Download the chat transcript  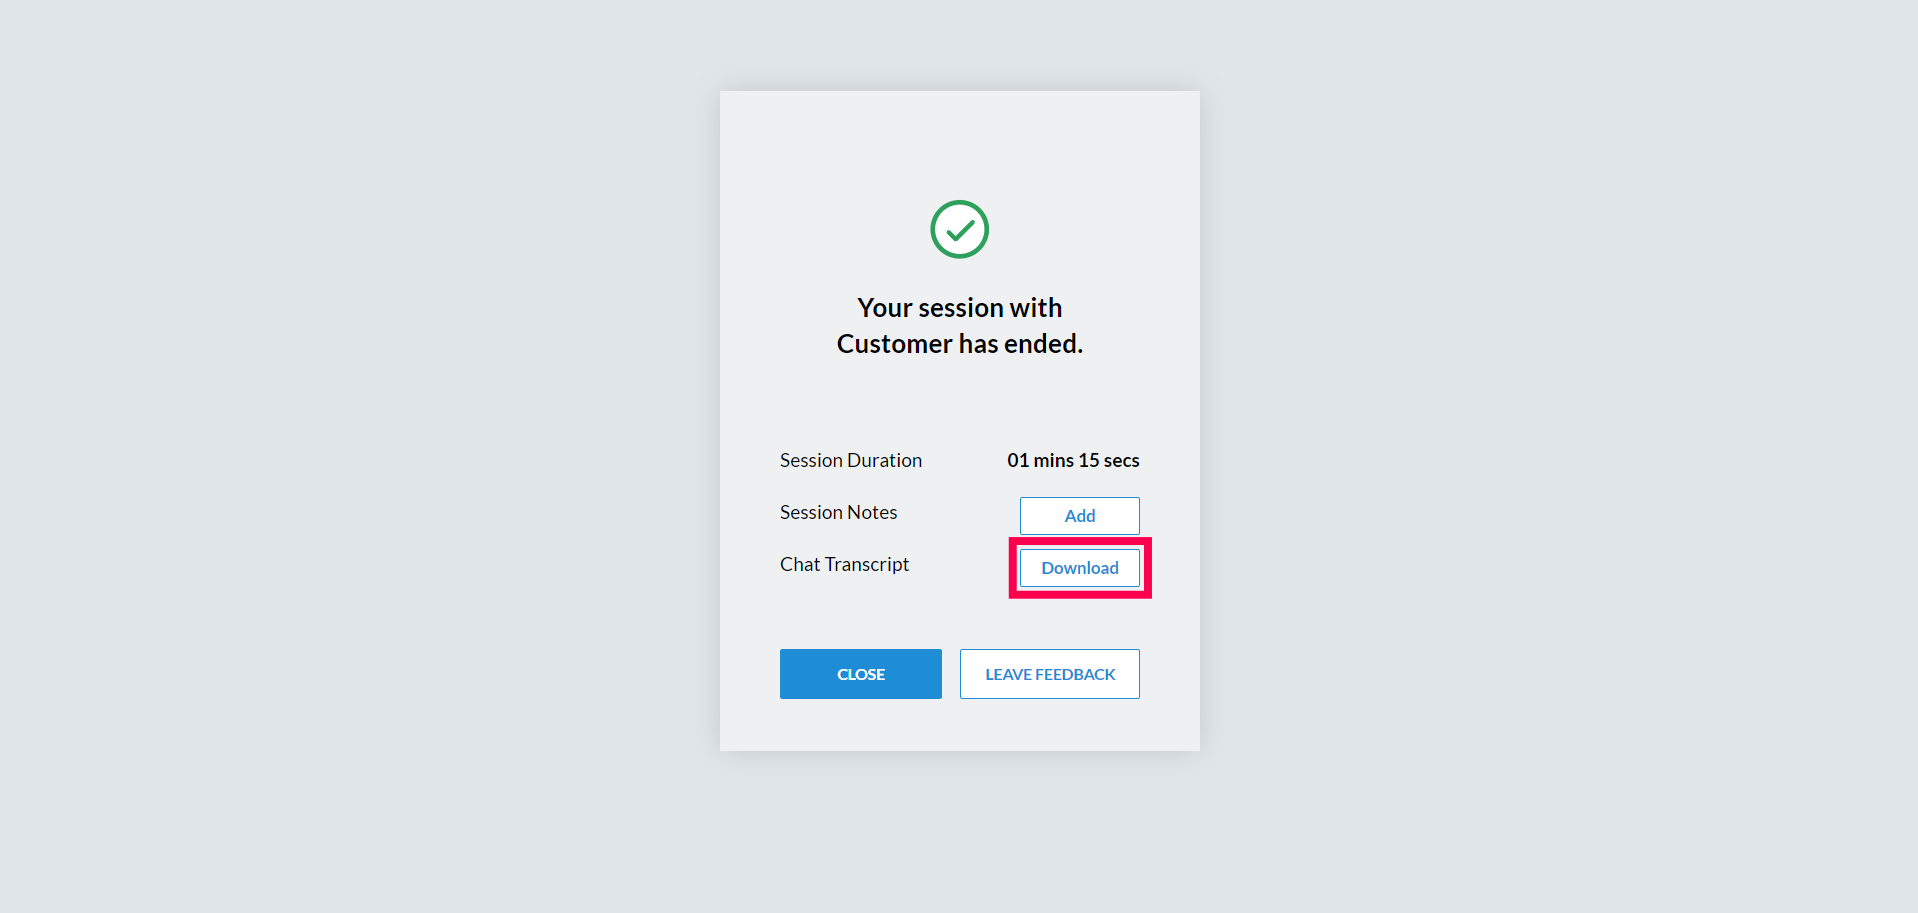click(1079, 568)
